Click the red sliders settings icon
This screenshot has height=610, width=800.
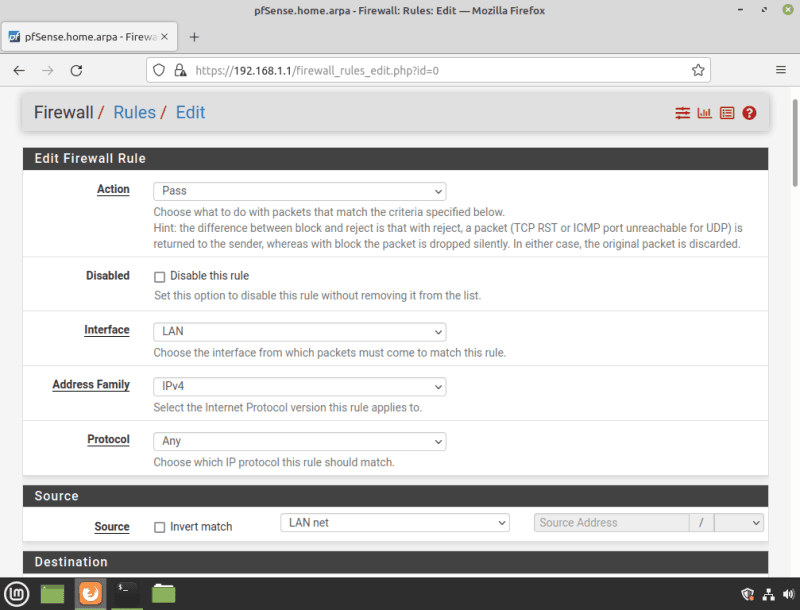(683, 113)
